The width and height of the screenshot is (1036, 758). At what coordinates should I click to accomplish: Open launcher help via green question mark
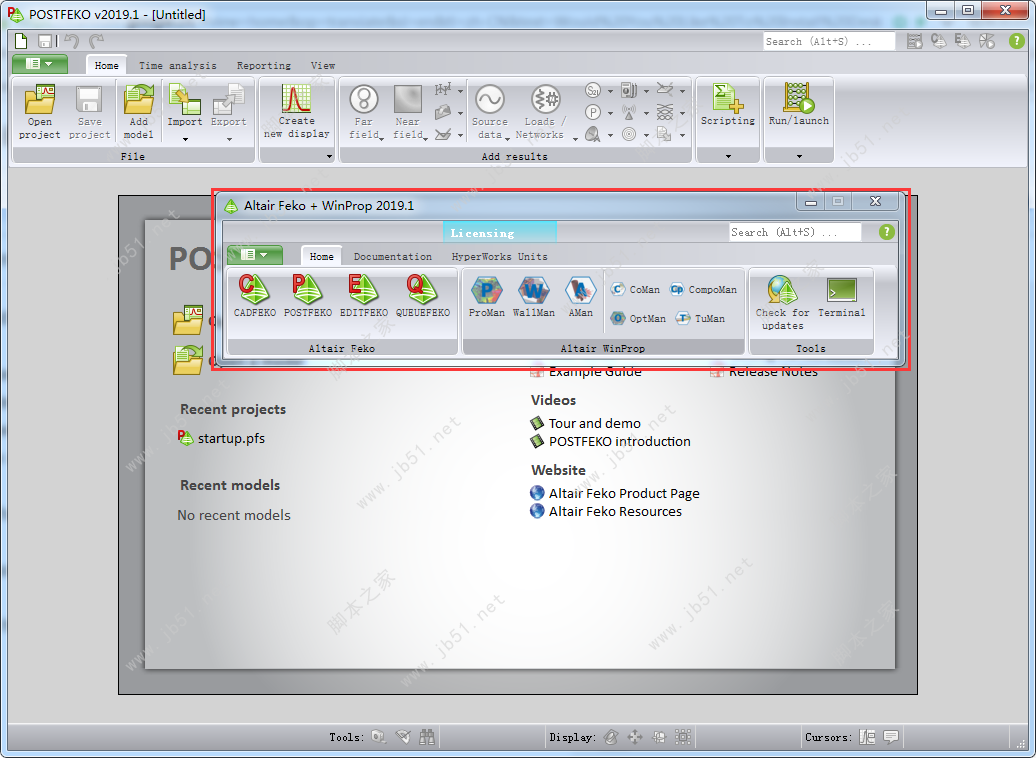[x=887, y=232]
